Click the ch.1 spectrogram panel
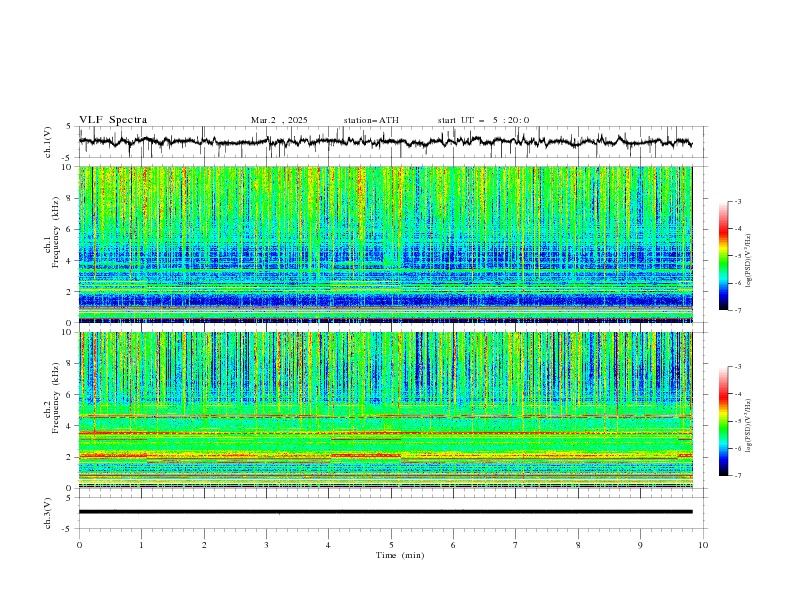 point(385,244)
